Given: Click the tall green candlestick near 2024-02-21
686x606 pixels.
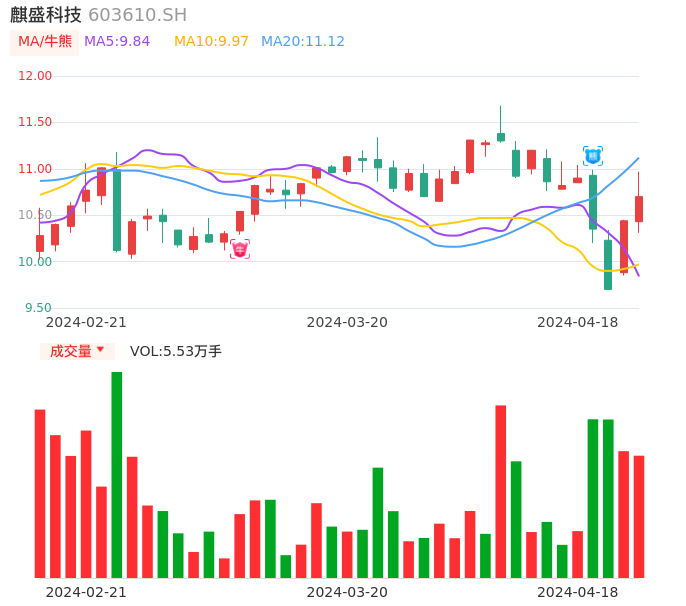Looking at the screenshot, I should (x=117, y=210).
